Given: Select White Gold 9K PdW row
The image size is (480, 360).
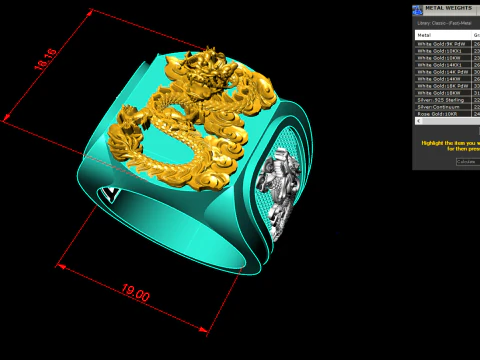Looking at the screenshot, I should 447,44.
